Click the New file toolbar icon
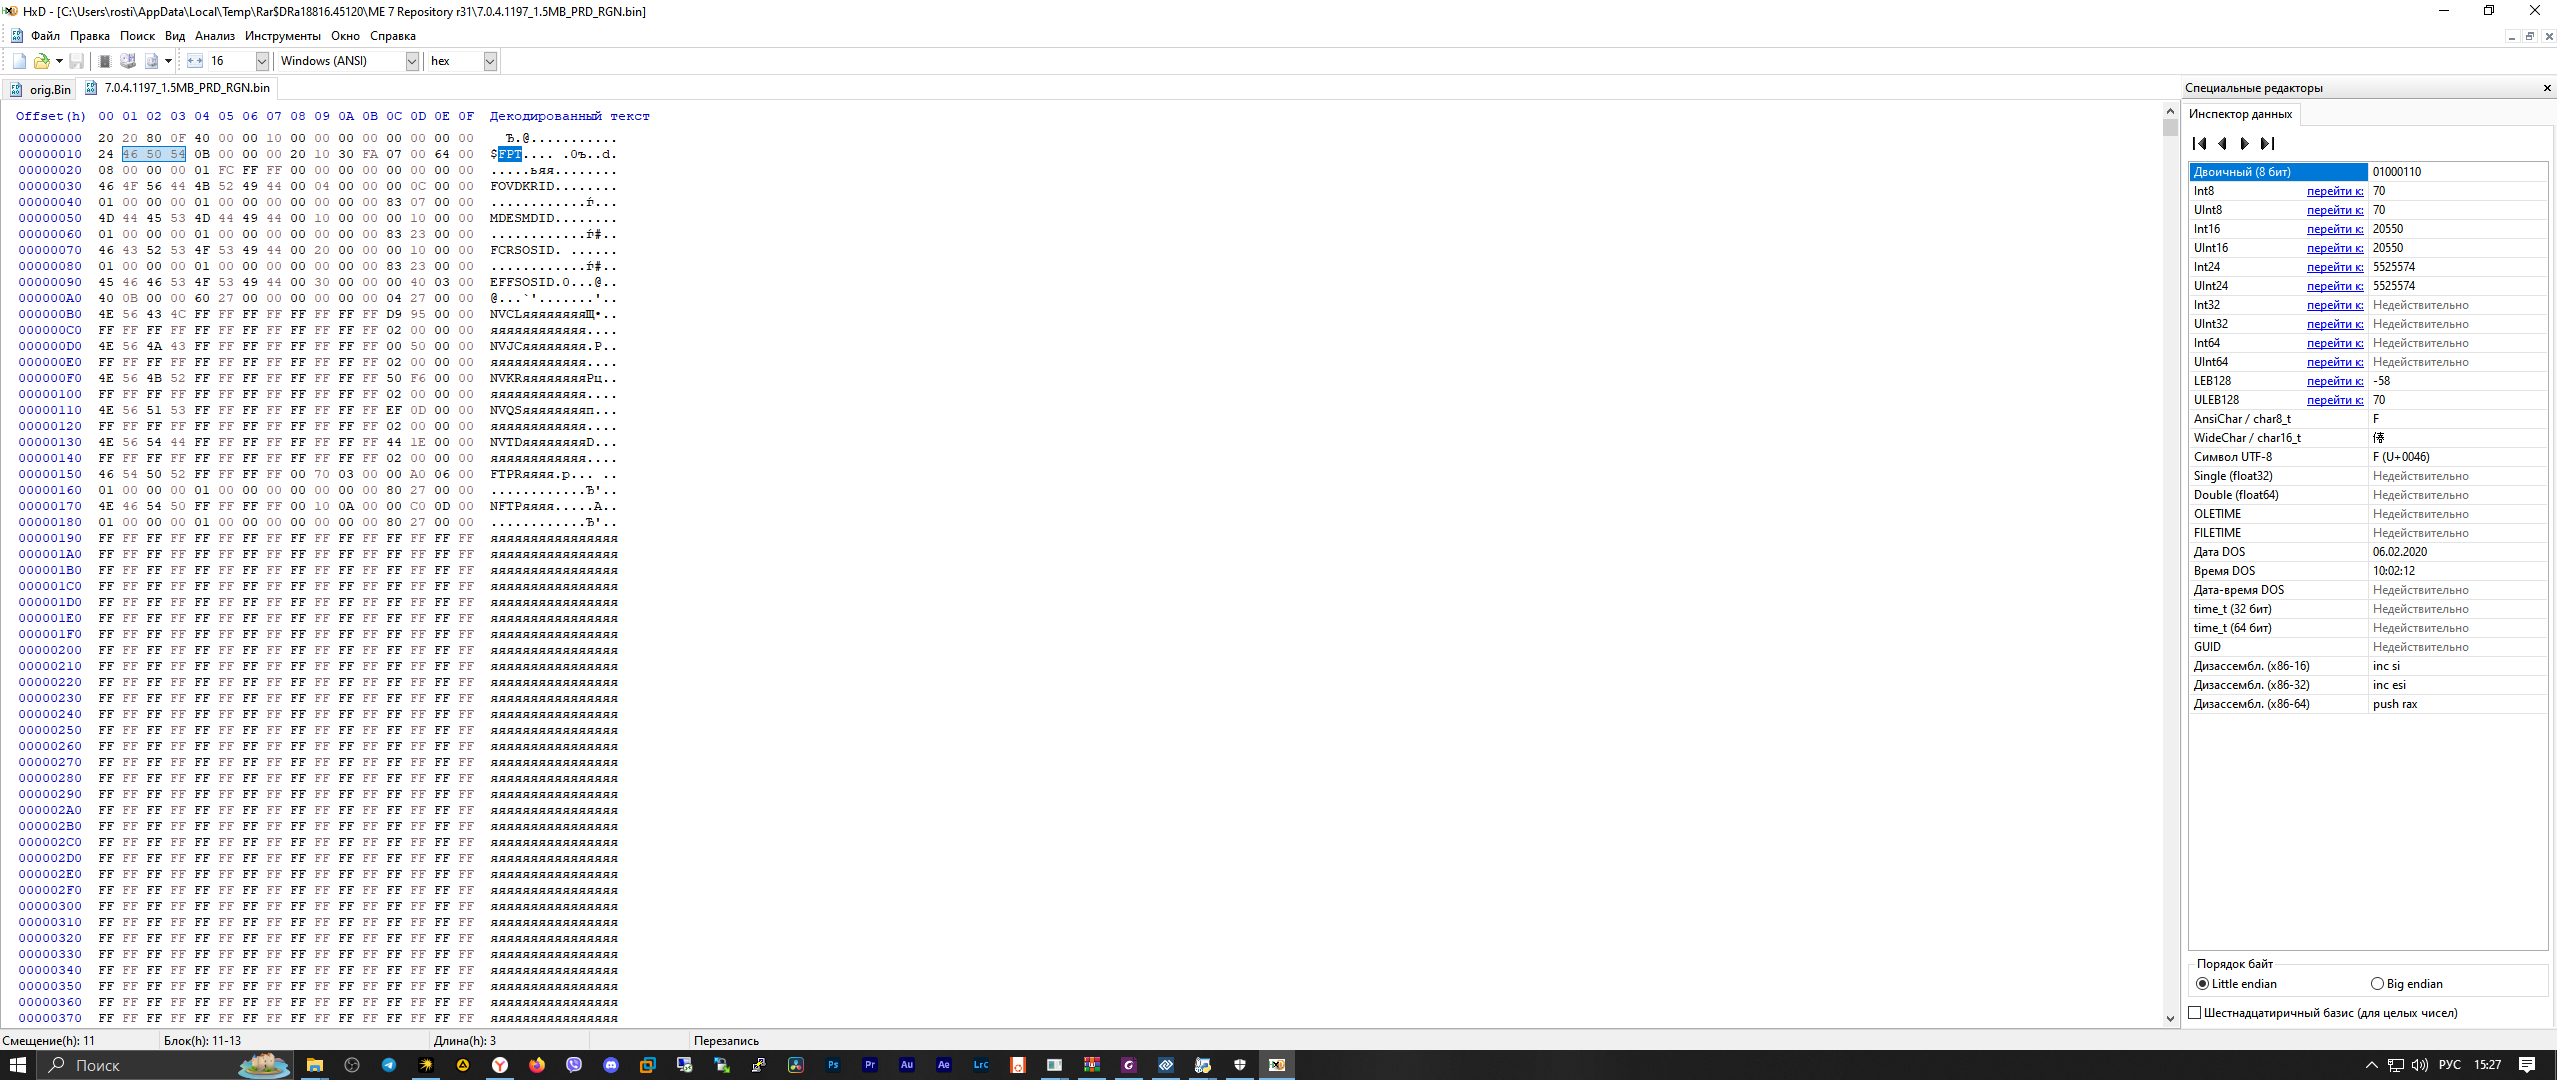The image size is (2557, 1080). coord(19,61)
